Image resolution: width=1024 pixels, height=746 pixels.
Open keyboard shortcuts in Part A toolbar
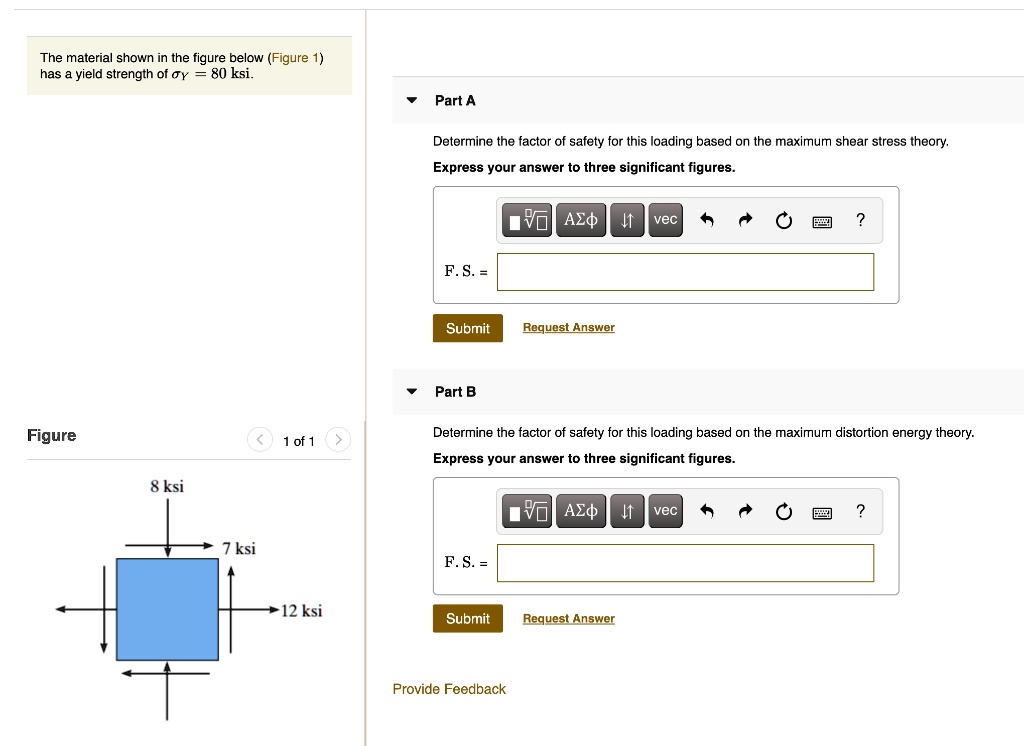click(822, 221)
